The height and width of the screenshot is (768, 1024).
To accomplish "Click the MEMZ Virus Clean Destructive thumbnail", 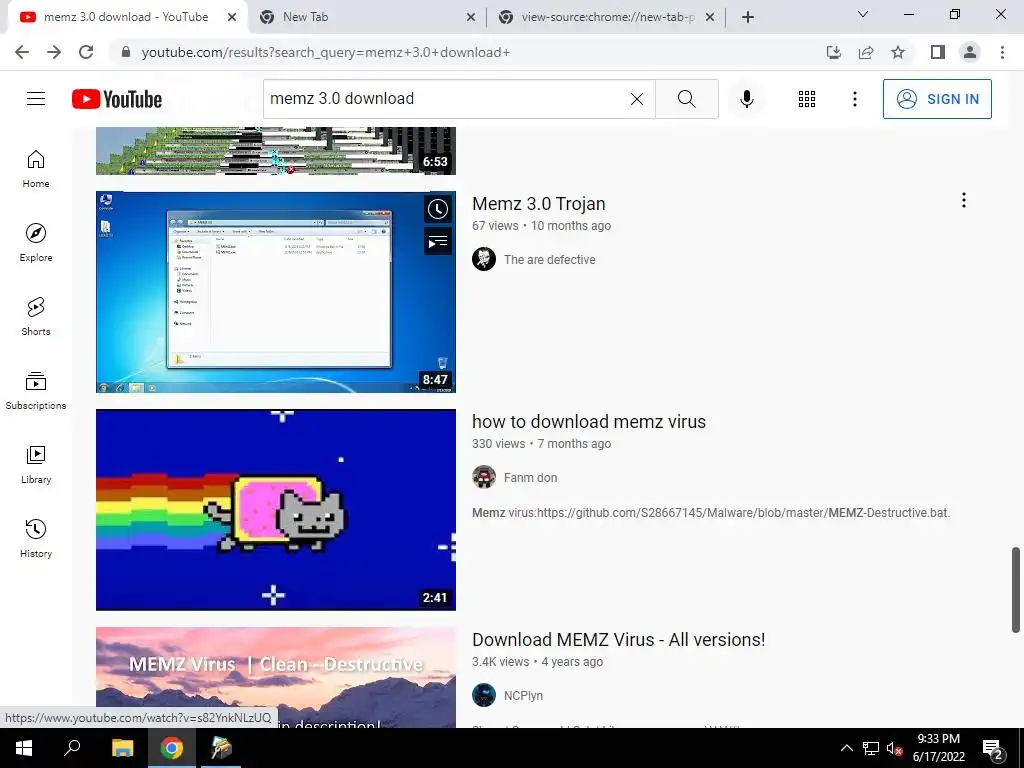I will click(x=276, y=678).
